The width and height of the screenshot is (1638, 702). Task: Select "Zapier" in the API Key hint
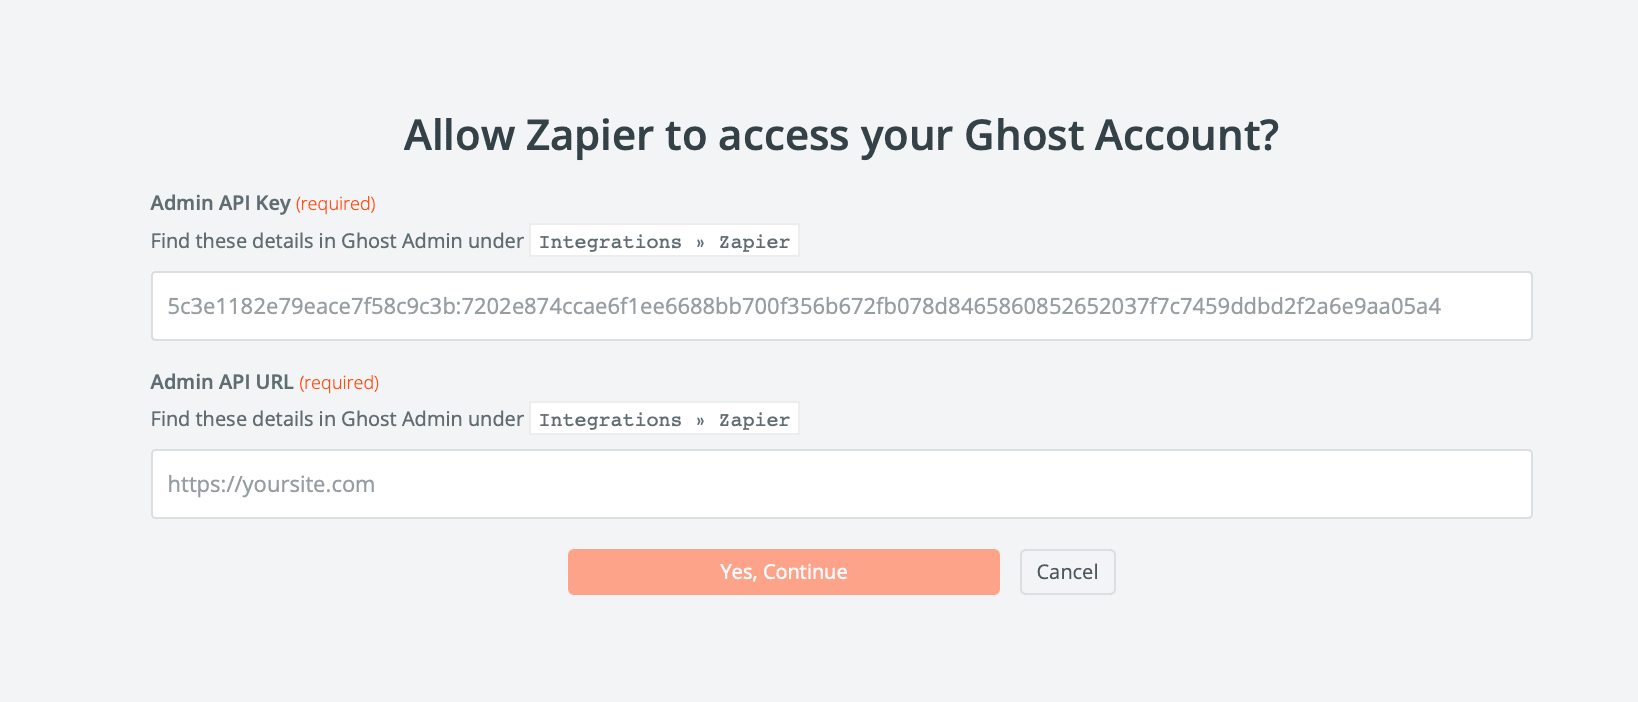coord(754,242)
